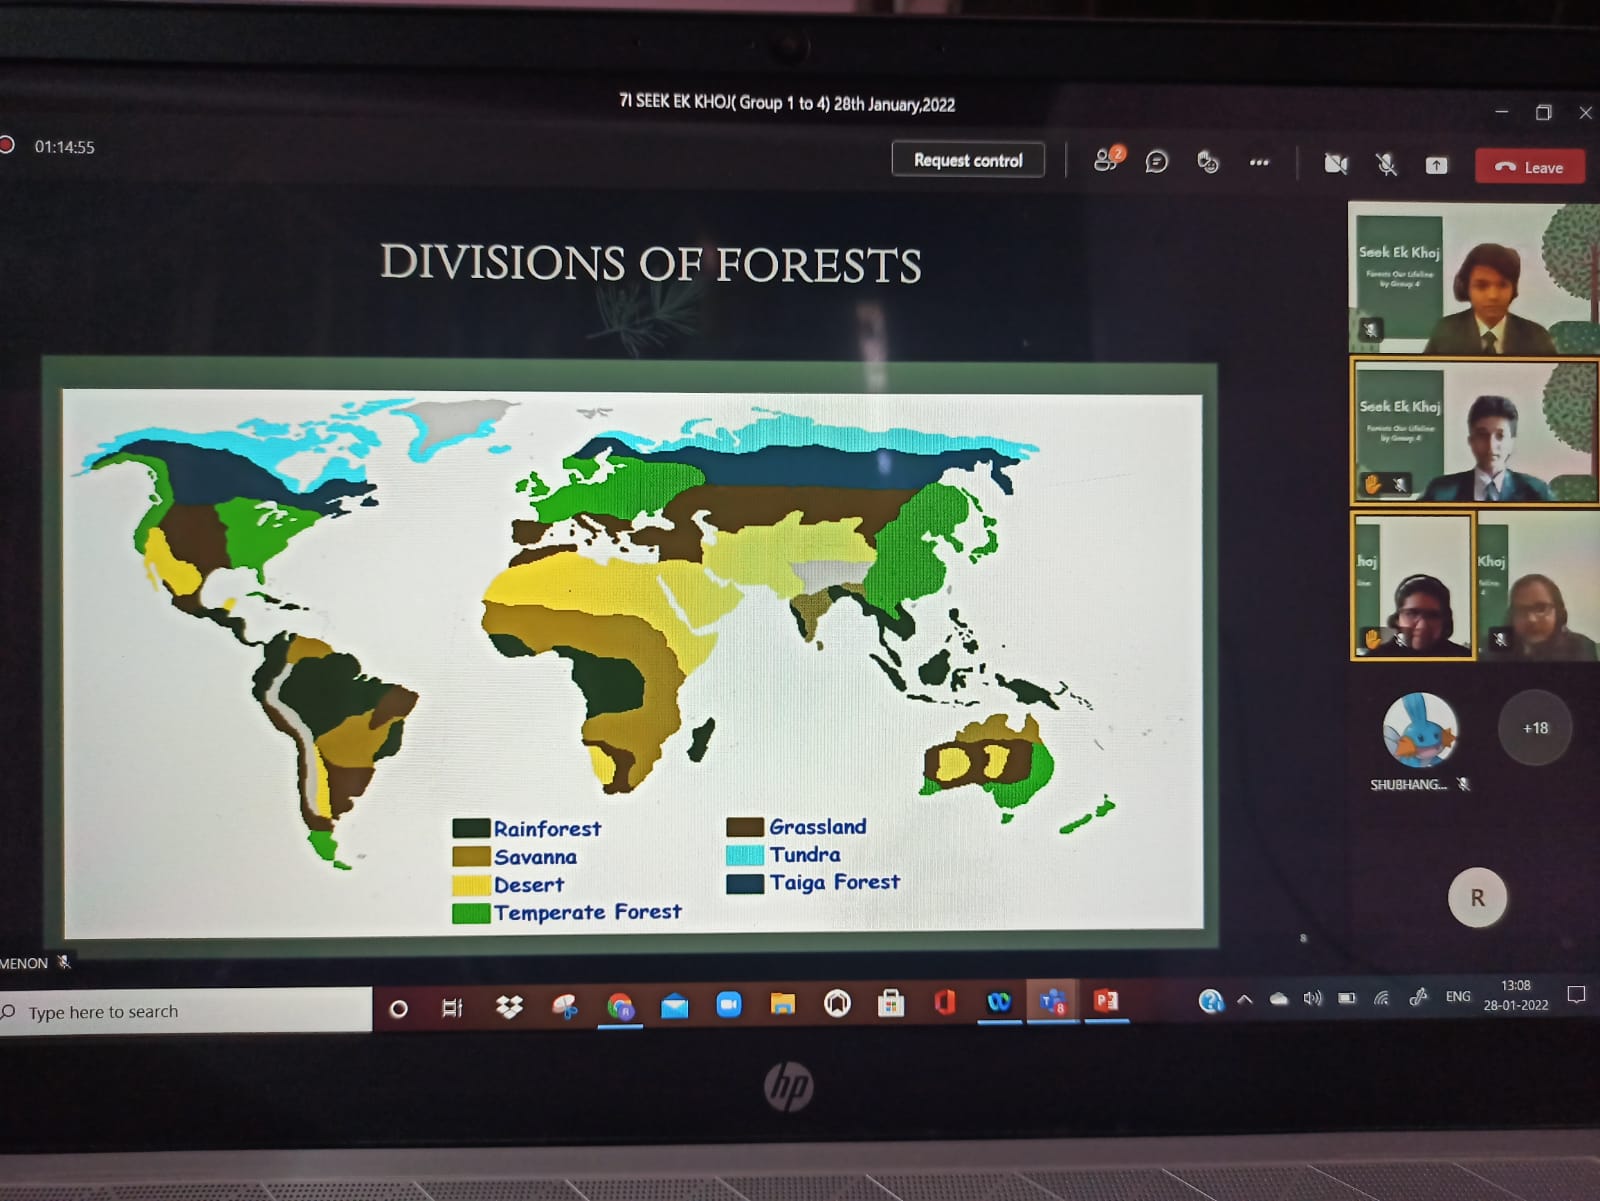The image size is (1600, 1201).
Task: Click the 'DIVISIONS OF FORESTS' slide title
Action: point(650,264)
